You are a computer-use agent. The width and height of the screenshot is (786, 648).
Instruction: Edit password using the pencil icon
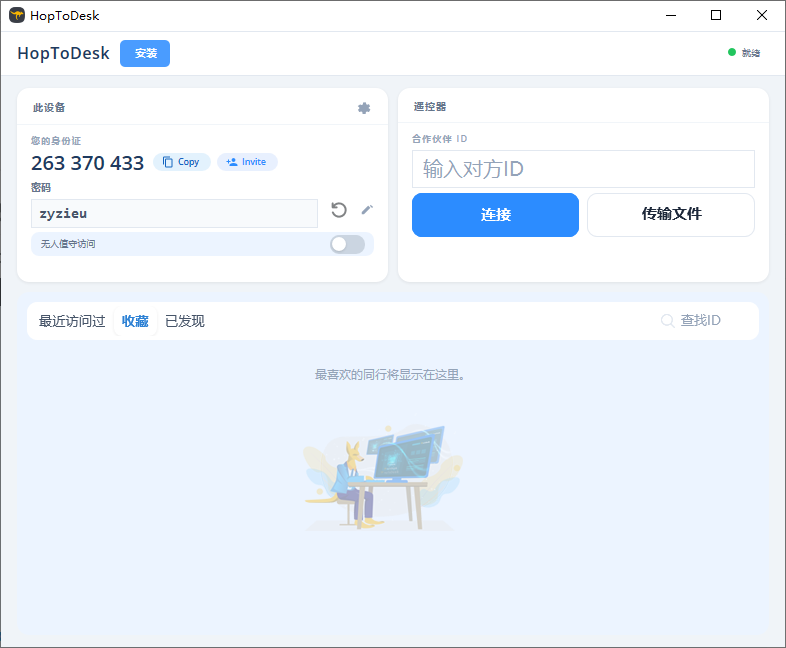click(x=367, y=210)
